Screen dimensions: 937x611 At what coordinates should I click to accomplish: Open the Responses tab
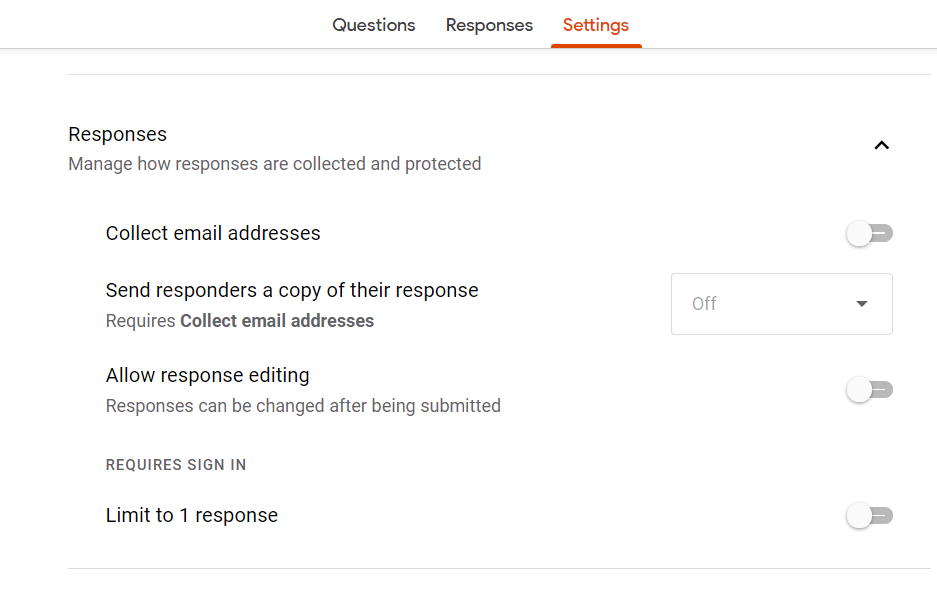[489, 25]
